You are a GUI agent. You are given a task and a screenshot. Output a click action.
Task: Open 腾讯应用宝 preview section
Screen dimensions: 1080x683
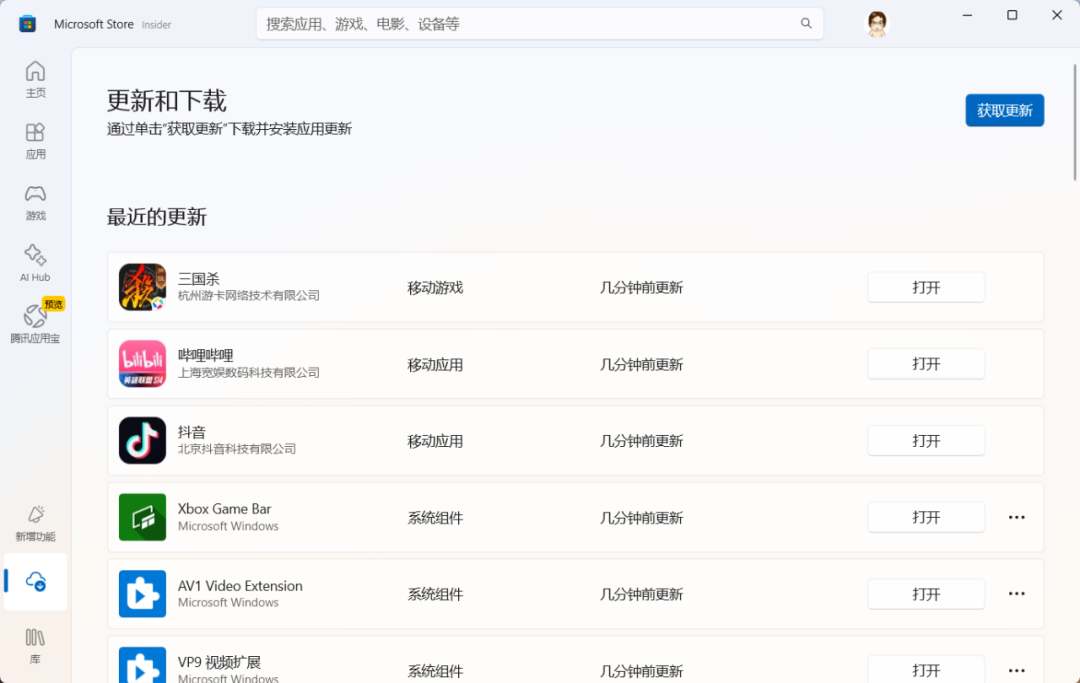tap(35, 324)
